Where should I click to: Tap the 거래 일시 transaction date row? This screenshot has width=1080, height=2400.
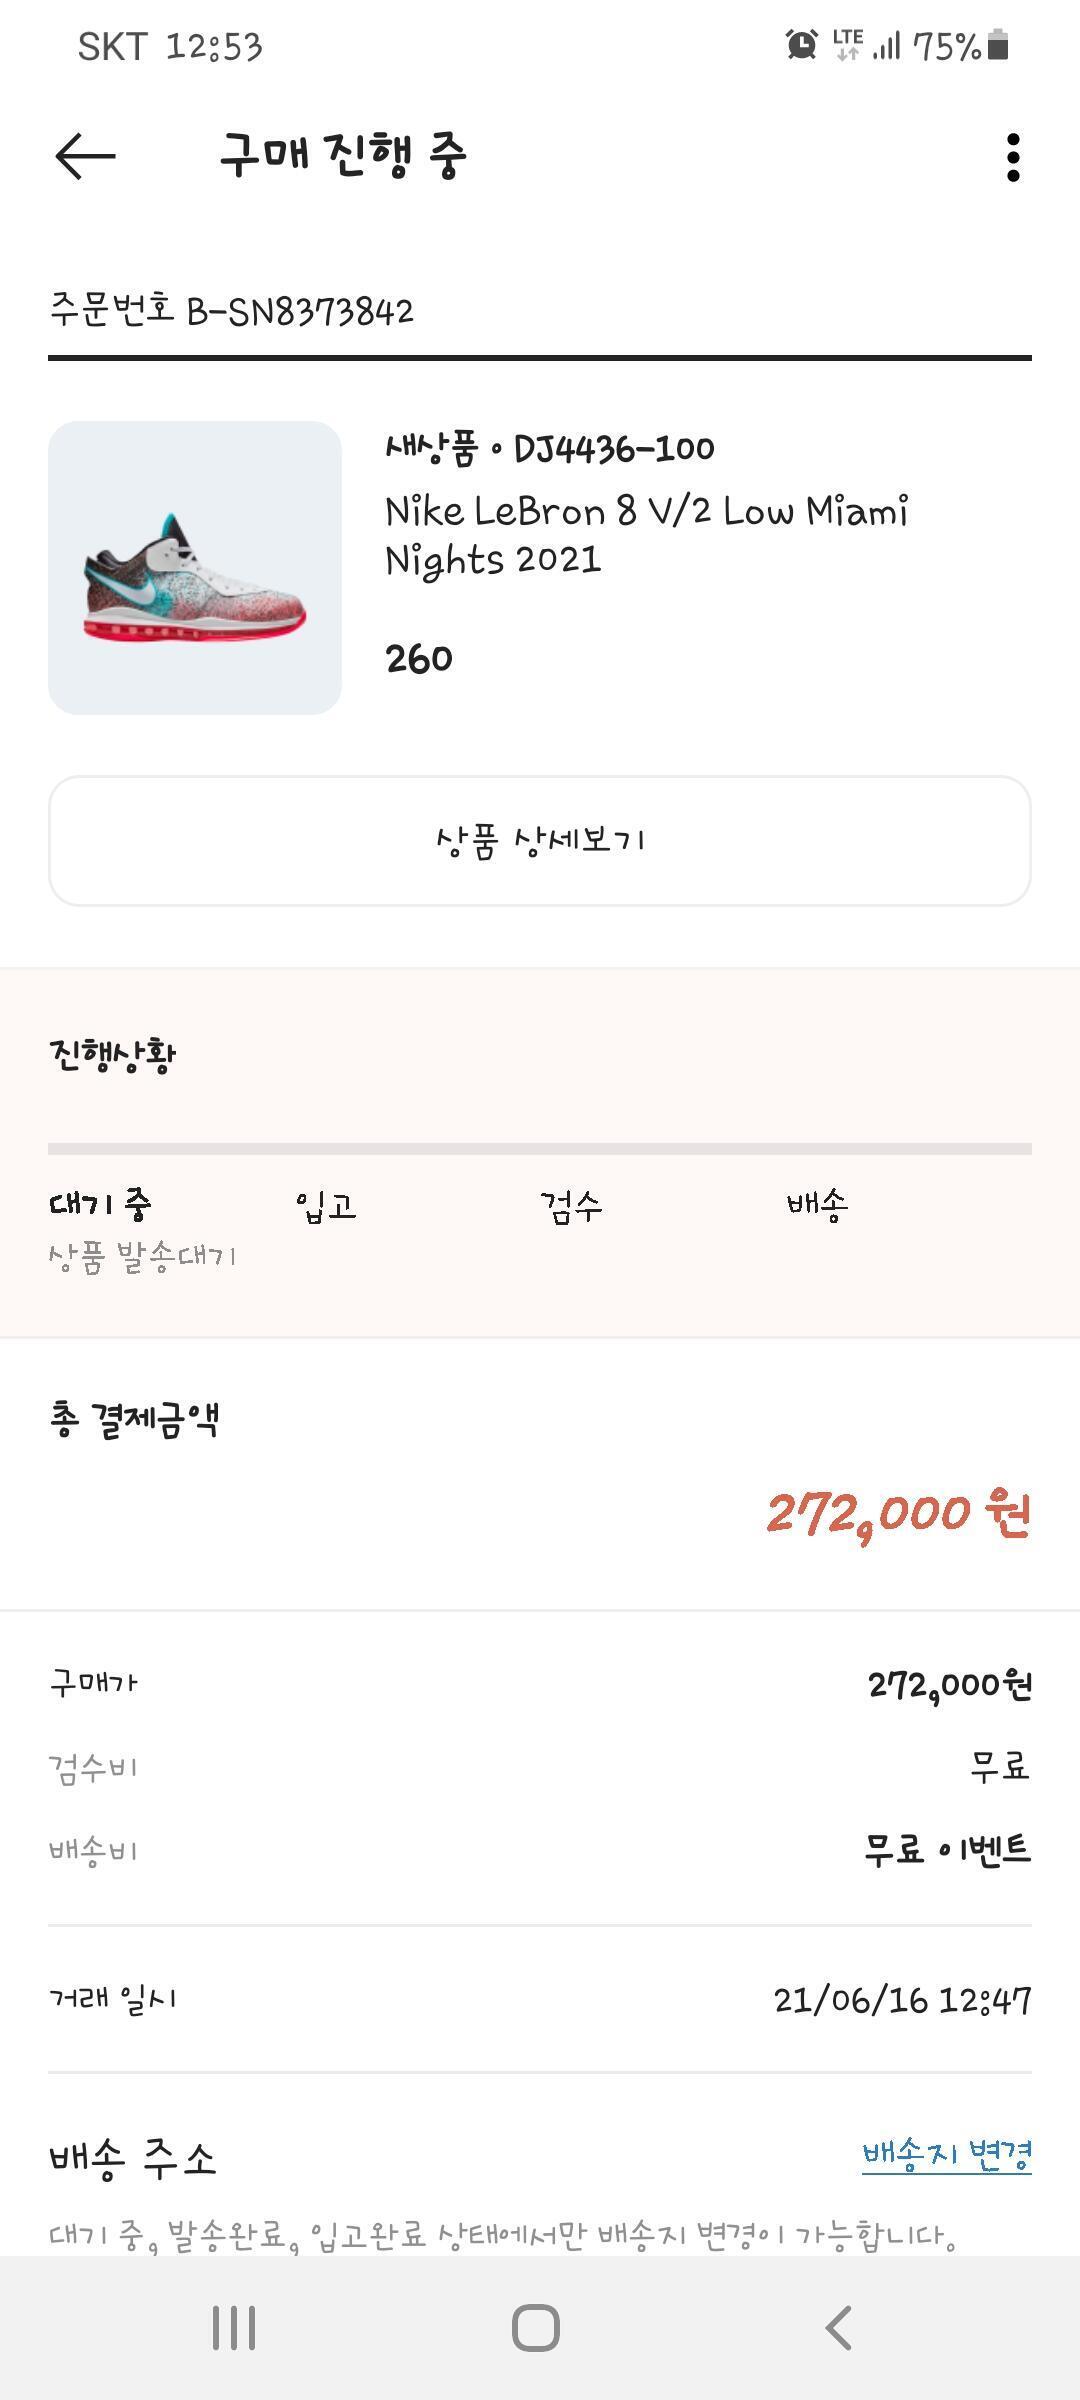[x=540, y=2000]
